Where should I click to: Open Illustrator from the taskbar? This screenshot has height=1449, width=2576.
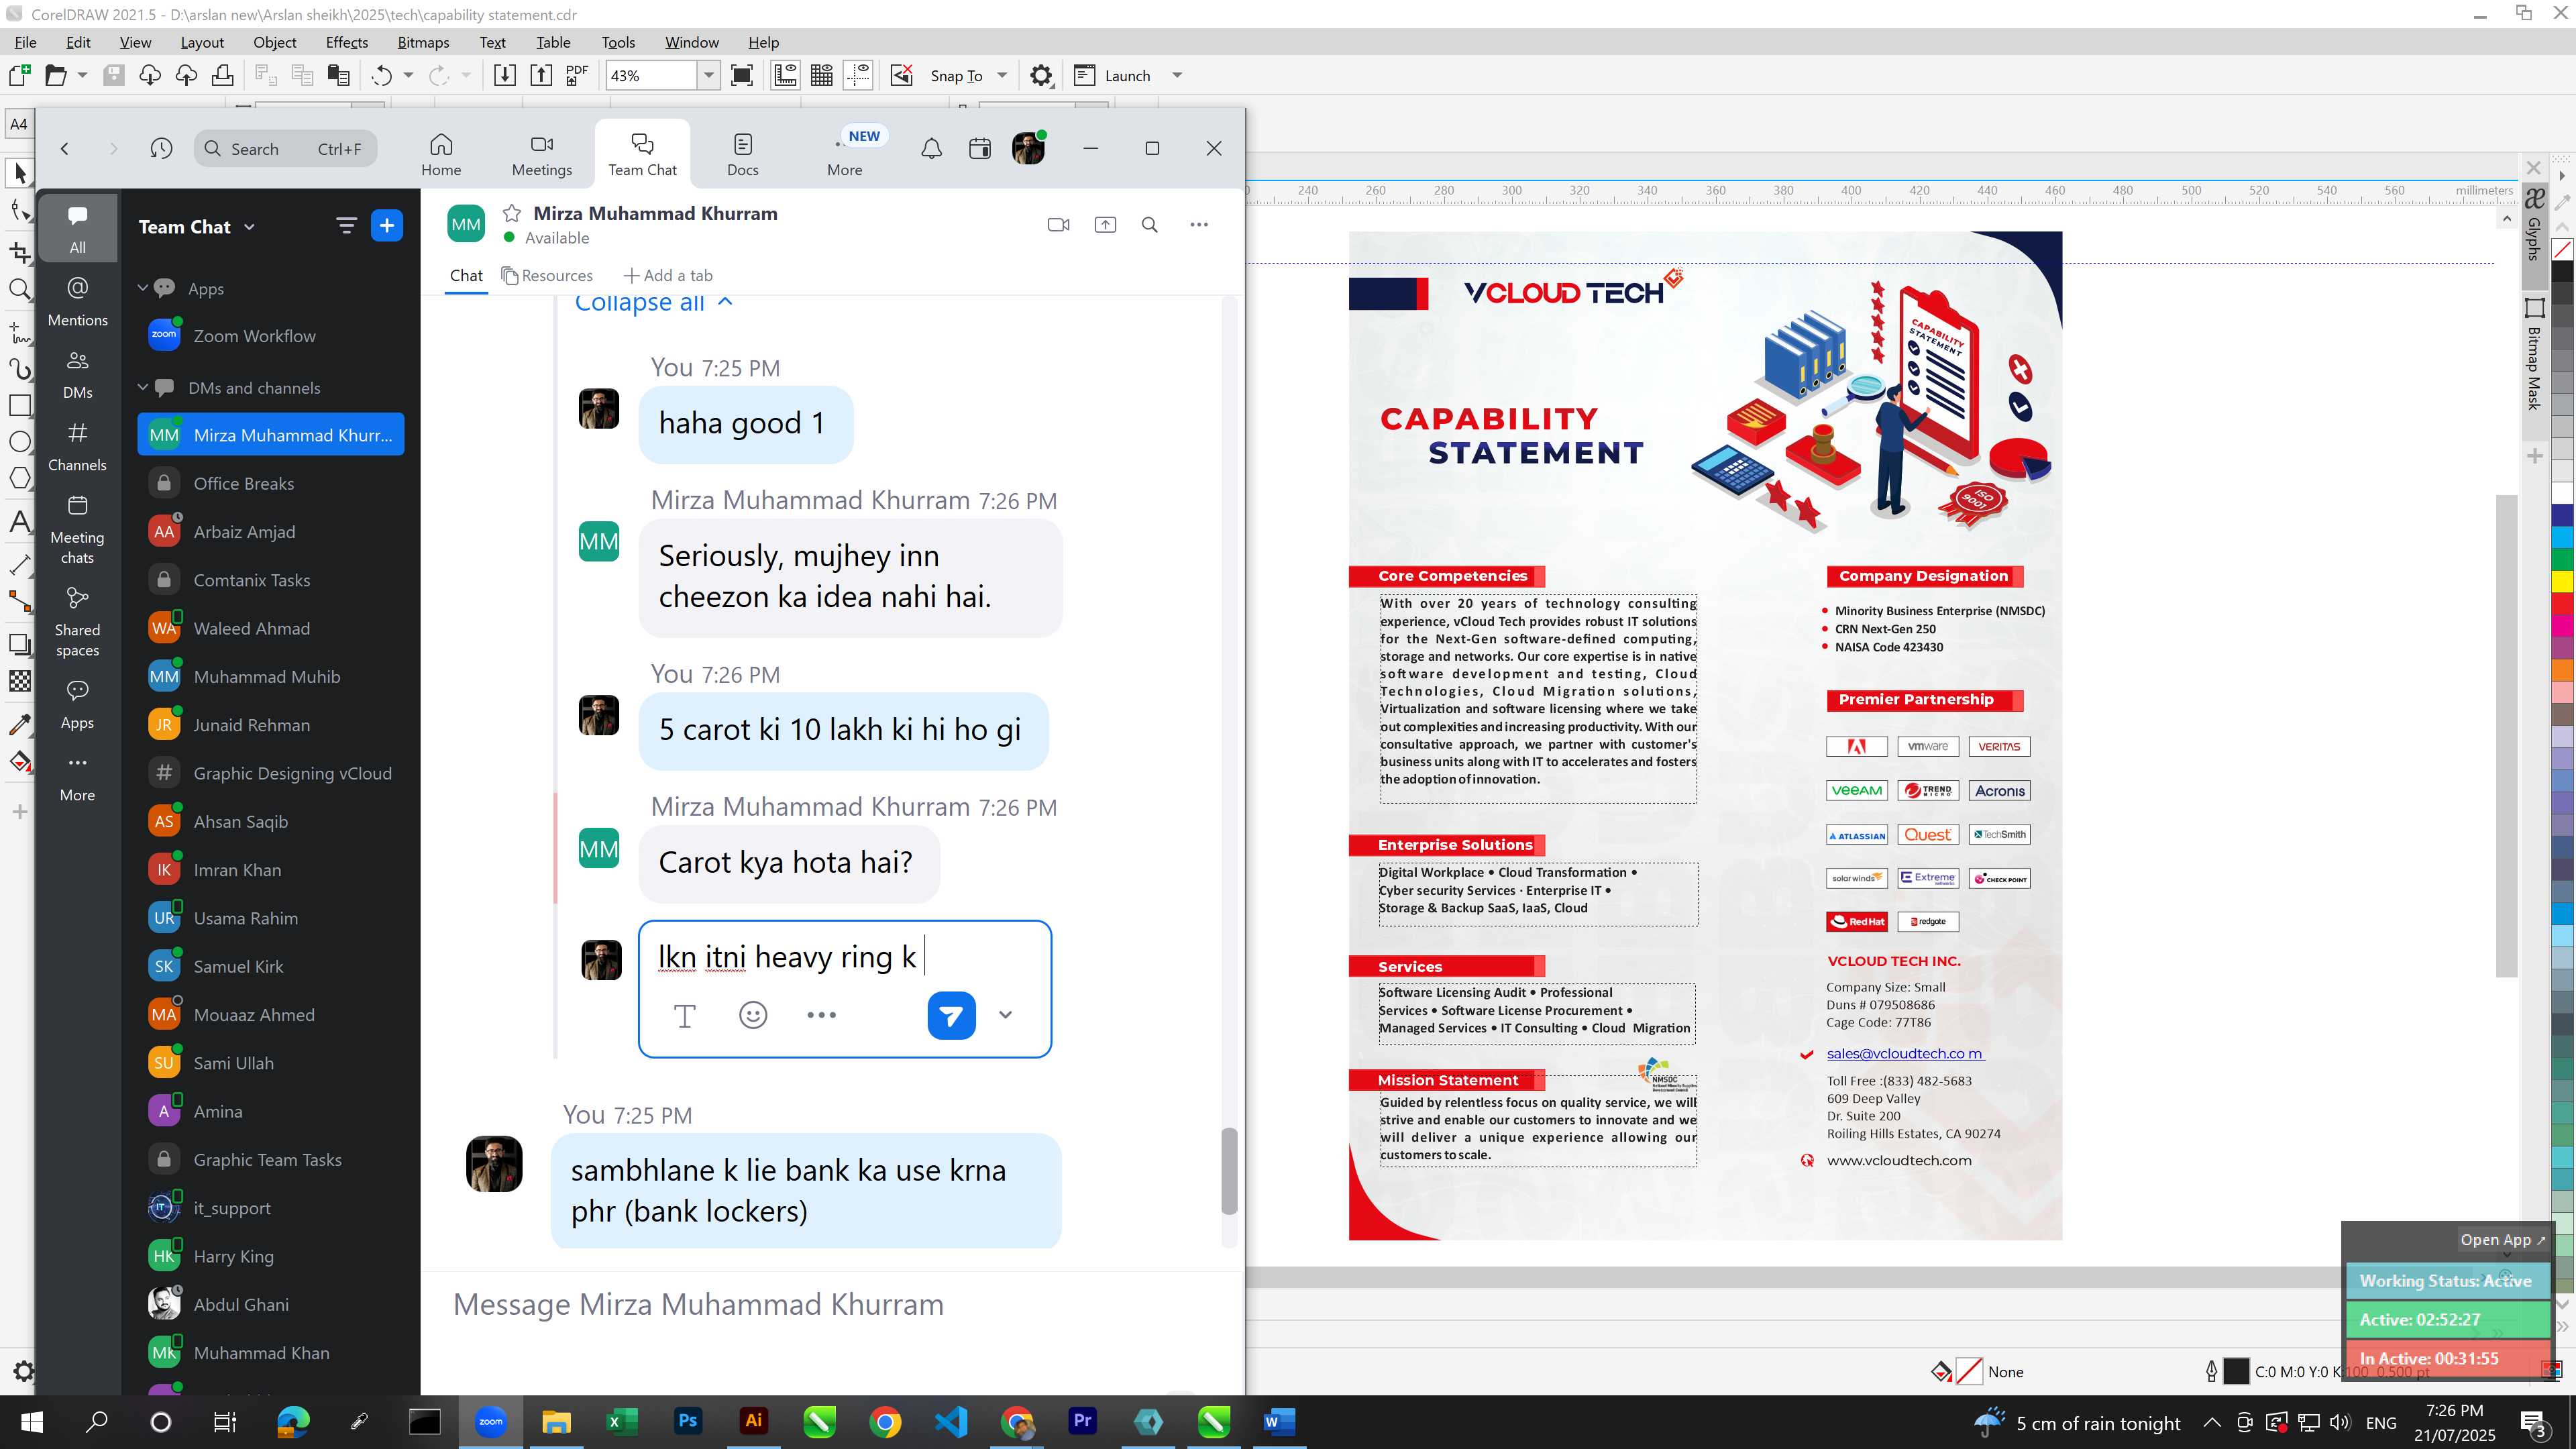pos(753,1422)
